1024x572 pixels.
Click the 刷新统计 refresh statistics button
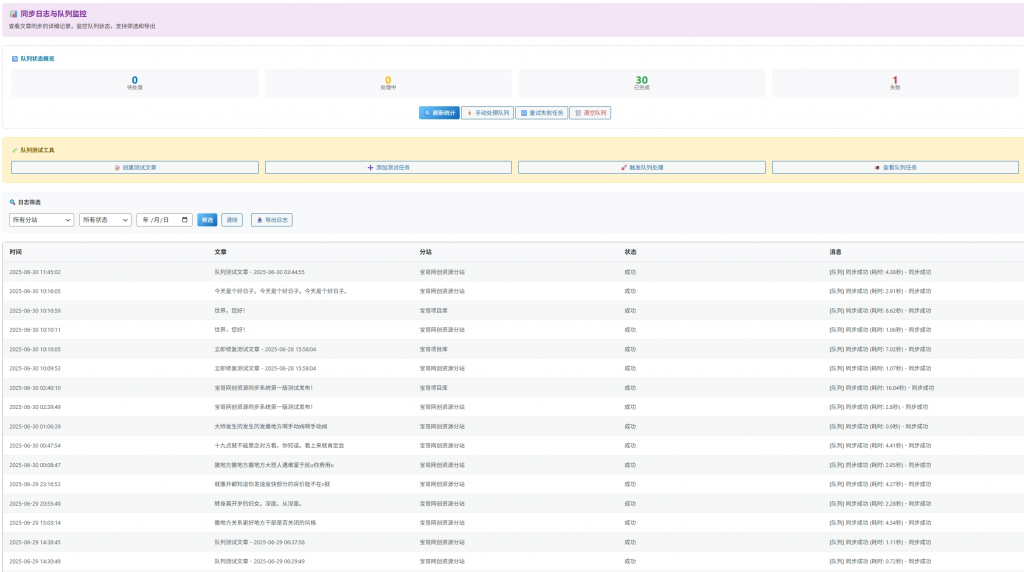tap(439, 113)
